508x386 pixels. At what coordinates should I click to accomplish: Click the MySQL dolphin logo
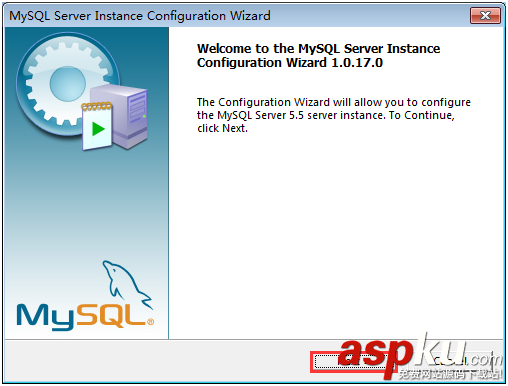pyautogui.click(x=85, y=296)
